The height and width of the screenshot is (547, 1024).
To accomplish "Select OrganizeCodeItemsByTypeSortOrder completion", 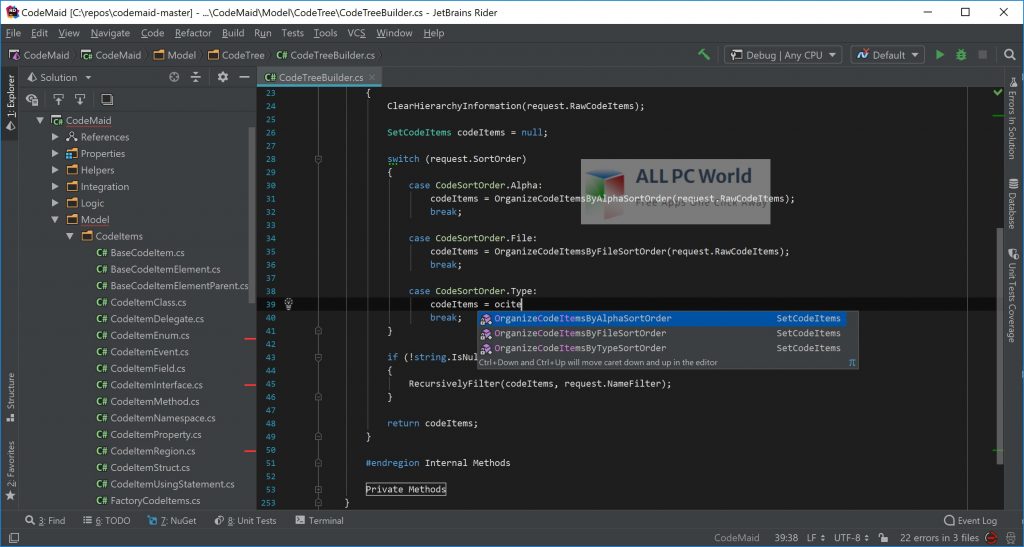I will (660, 348).
